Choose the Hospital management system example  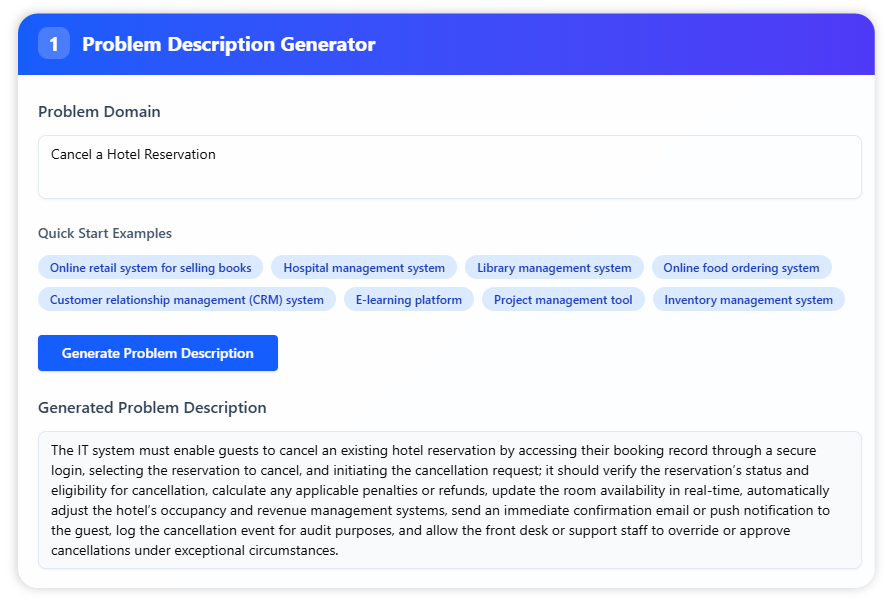[x=364, y=268]
